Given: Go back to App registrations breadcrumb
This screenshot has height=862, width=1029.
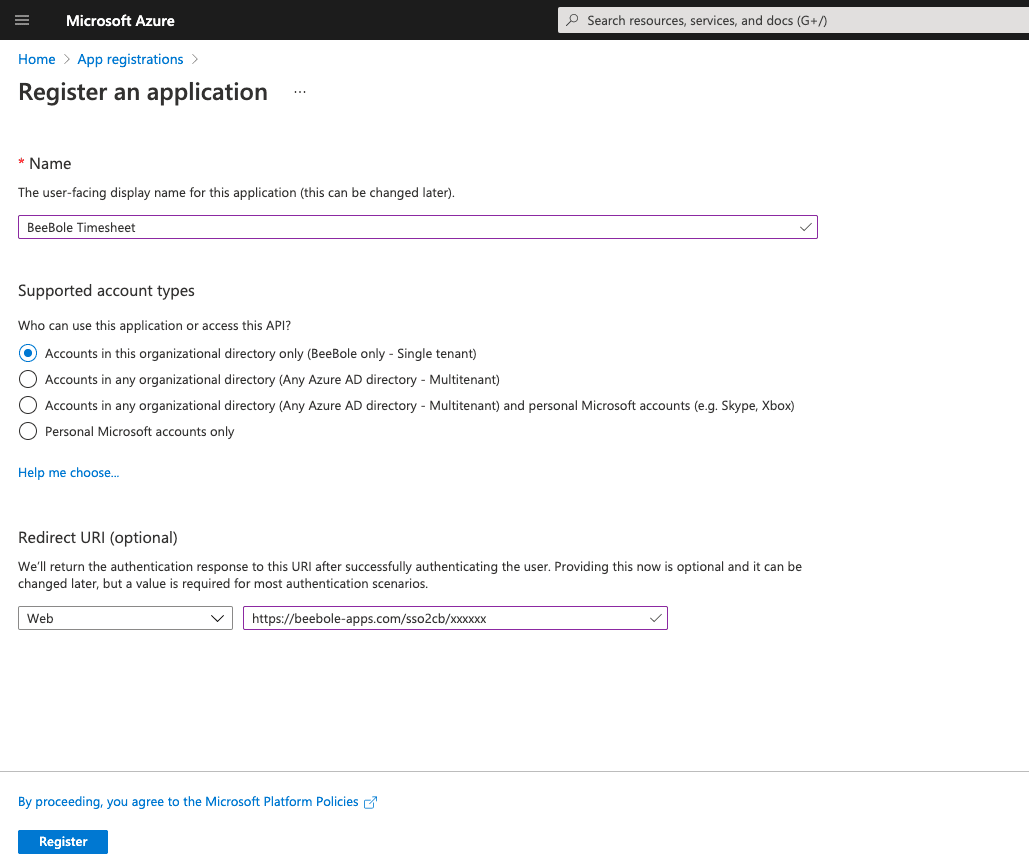Looking at the screenshot, I should (x=130, y=59).
